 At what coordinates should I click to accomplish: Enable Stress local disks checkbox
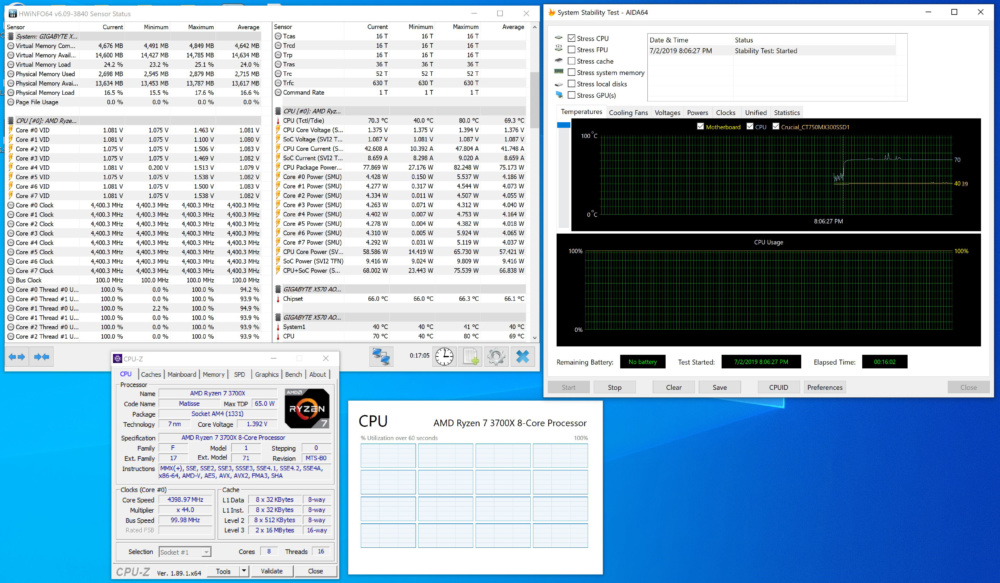(x=571, y=84)
